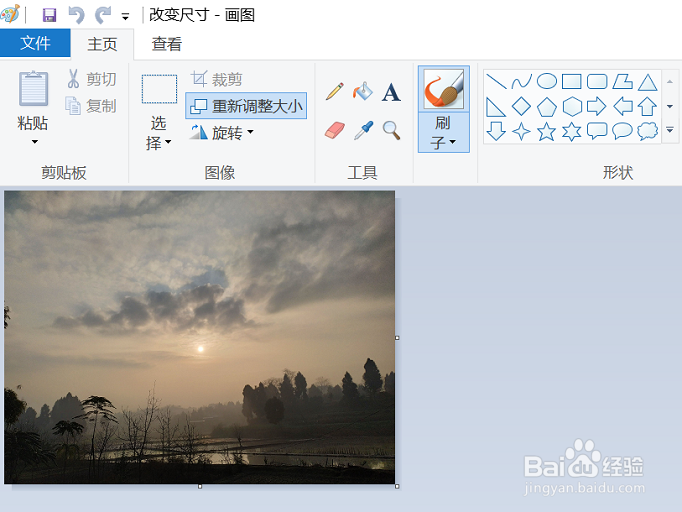682x512 pixels.
Task: Select the Color picker eyedropper tool
Action: (x=364, y=130)
